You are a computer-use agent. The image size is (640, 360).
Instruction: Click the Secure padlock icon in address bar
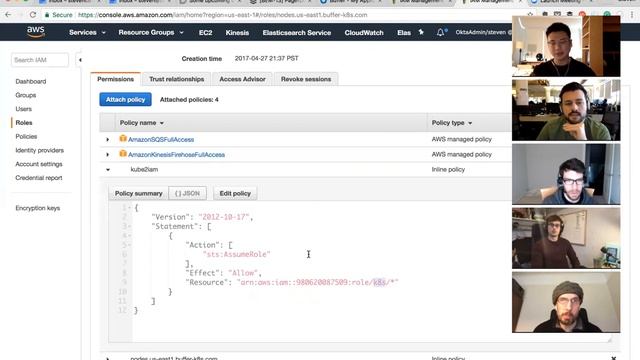(x=47, y=15)
